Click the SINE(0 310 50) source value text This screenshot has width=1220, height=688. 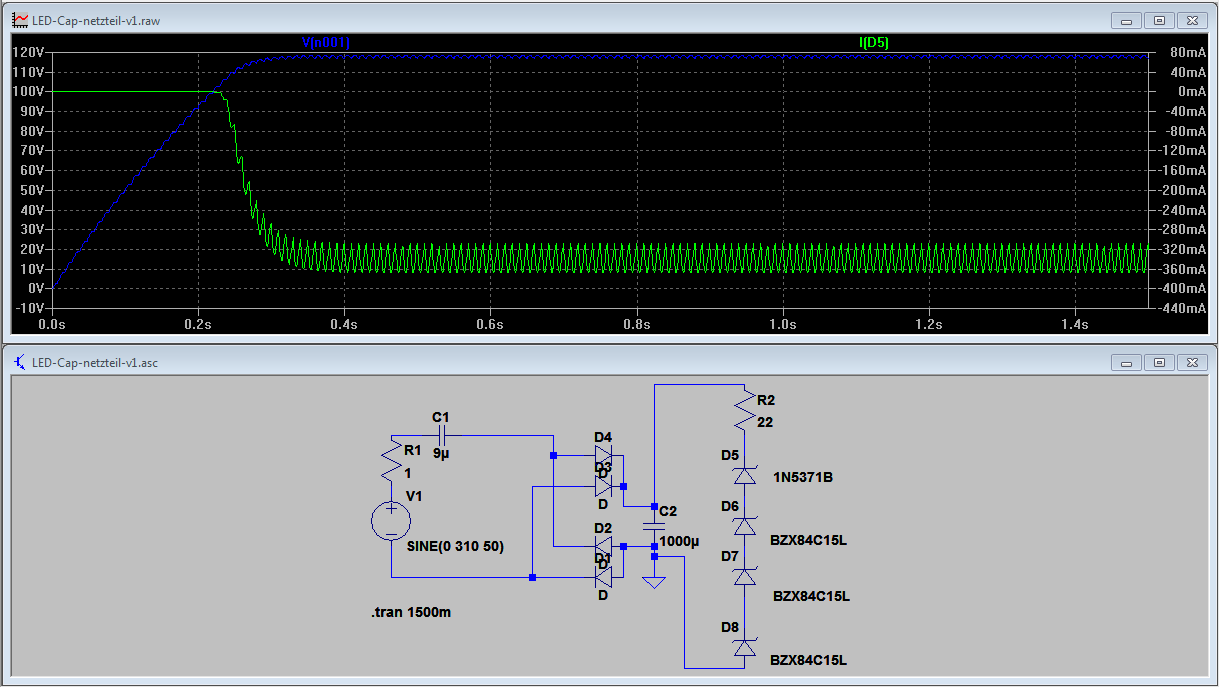pos(455,547)
